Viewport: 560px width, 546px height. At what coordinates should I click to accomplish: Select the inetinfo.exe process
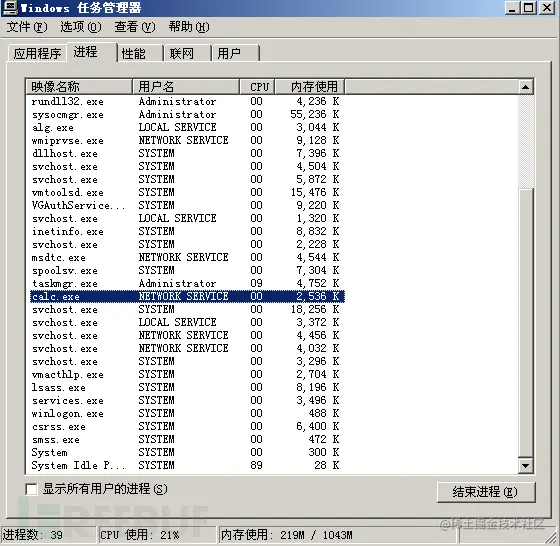click(x=187, y=231)
